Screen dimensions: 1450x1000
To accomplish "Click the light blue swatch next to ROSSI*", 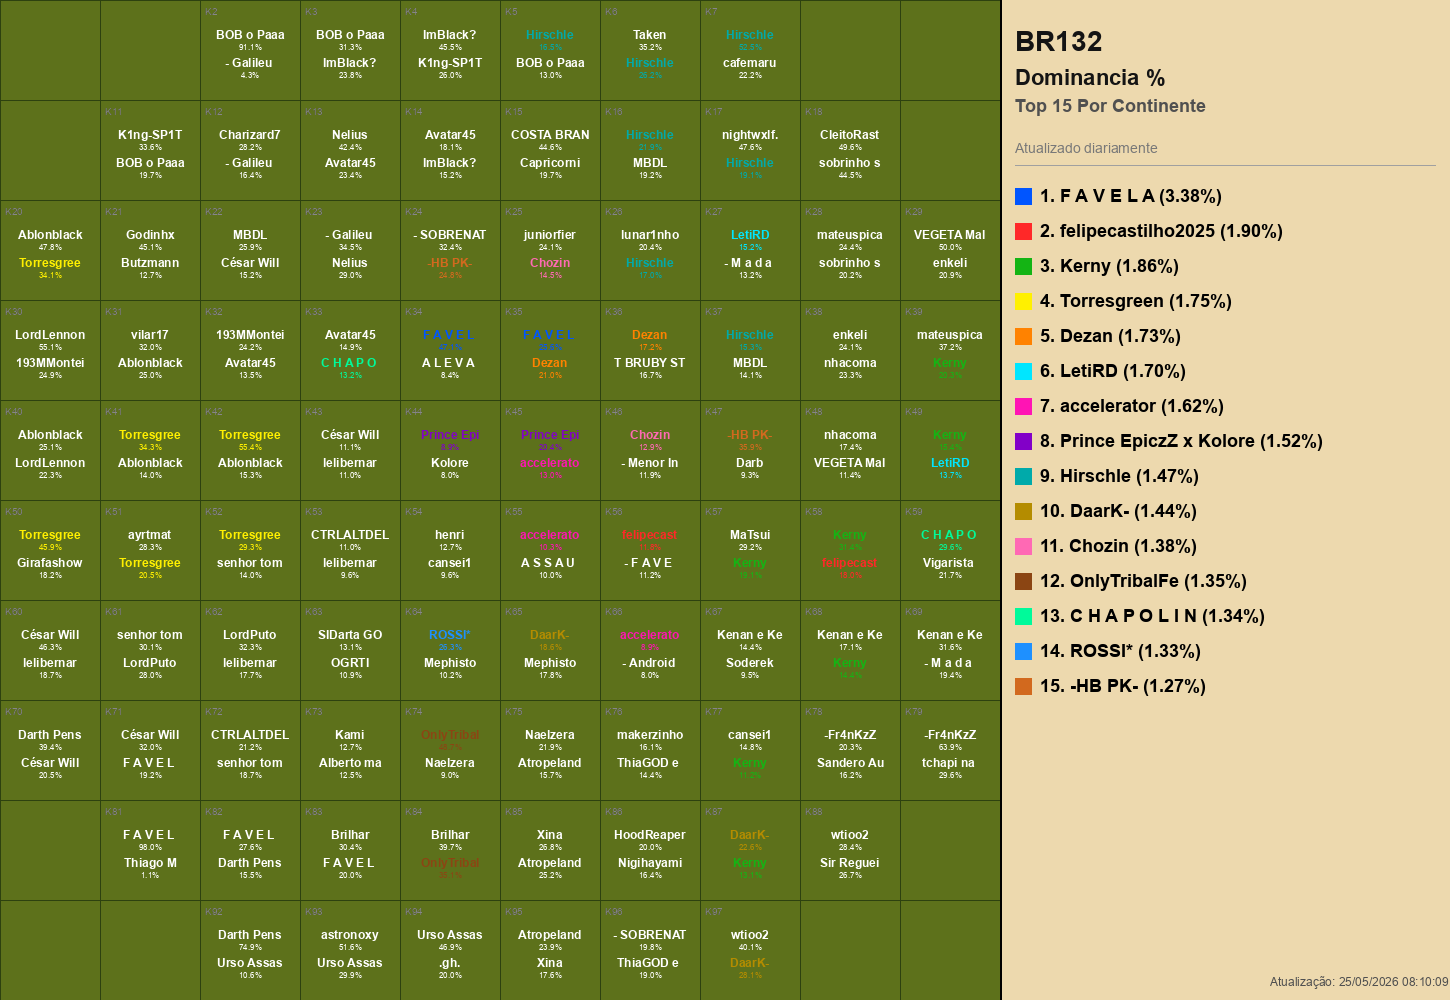I will pyautogui.click(x=1023, y=651).
